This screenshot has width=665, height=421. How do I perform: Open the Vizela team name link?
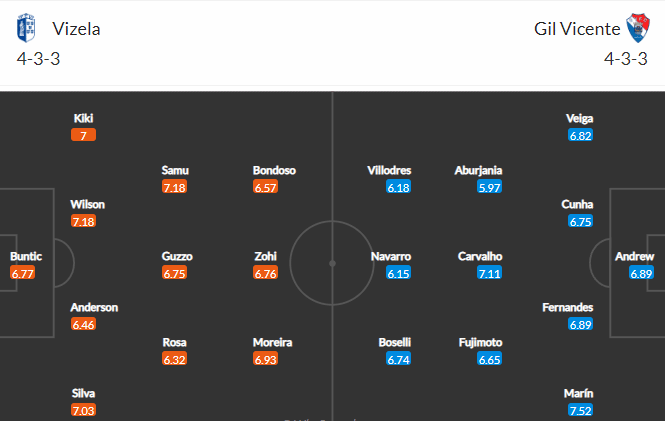pyautogui.click(x=76, y=29)
